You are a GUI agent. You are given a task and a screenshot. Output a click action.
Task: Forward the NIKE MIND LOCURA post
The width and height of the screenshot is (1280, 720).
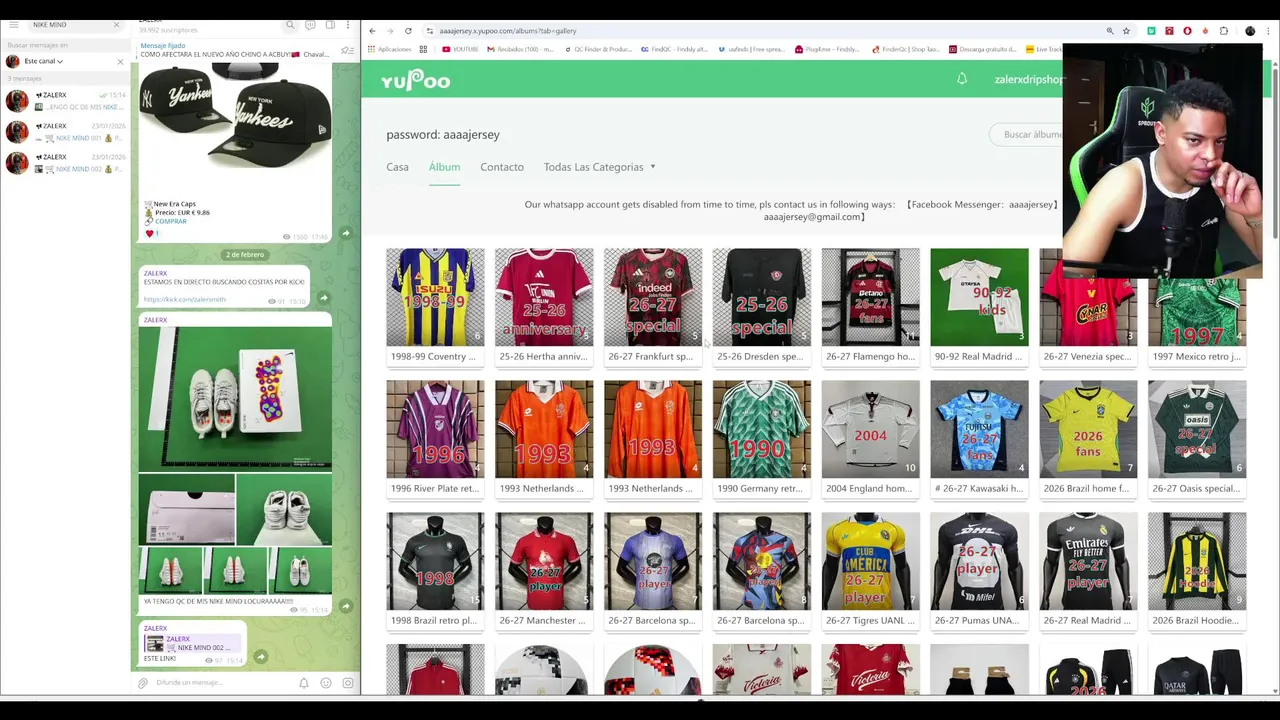(346, 606)
